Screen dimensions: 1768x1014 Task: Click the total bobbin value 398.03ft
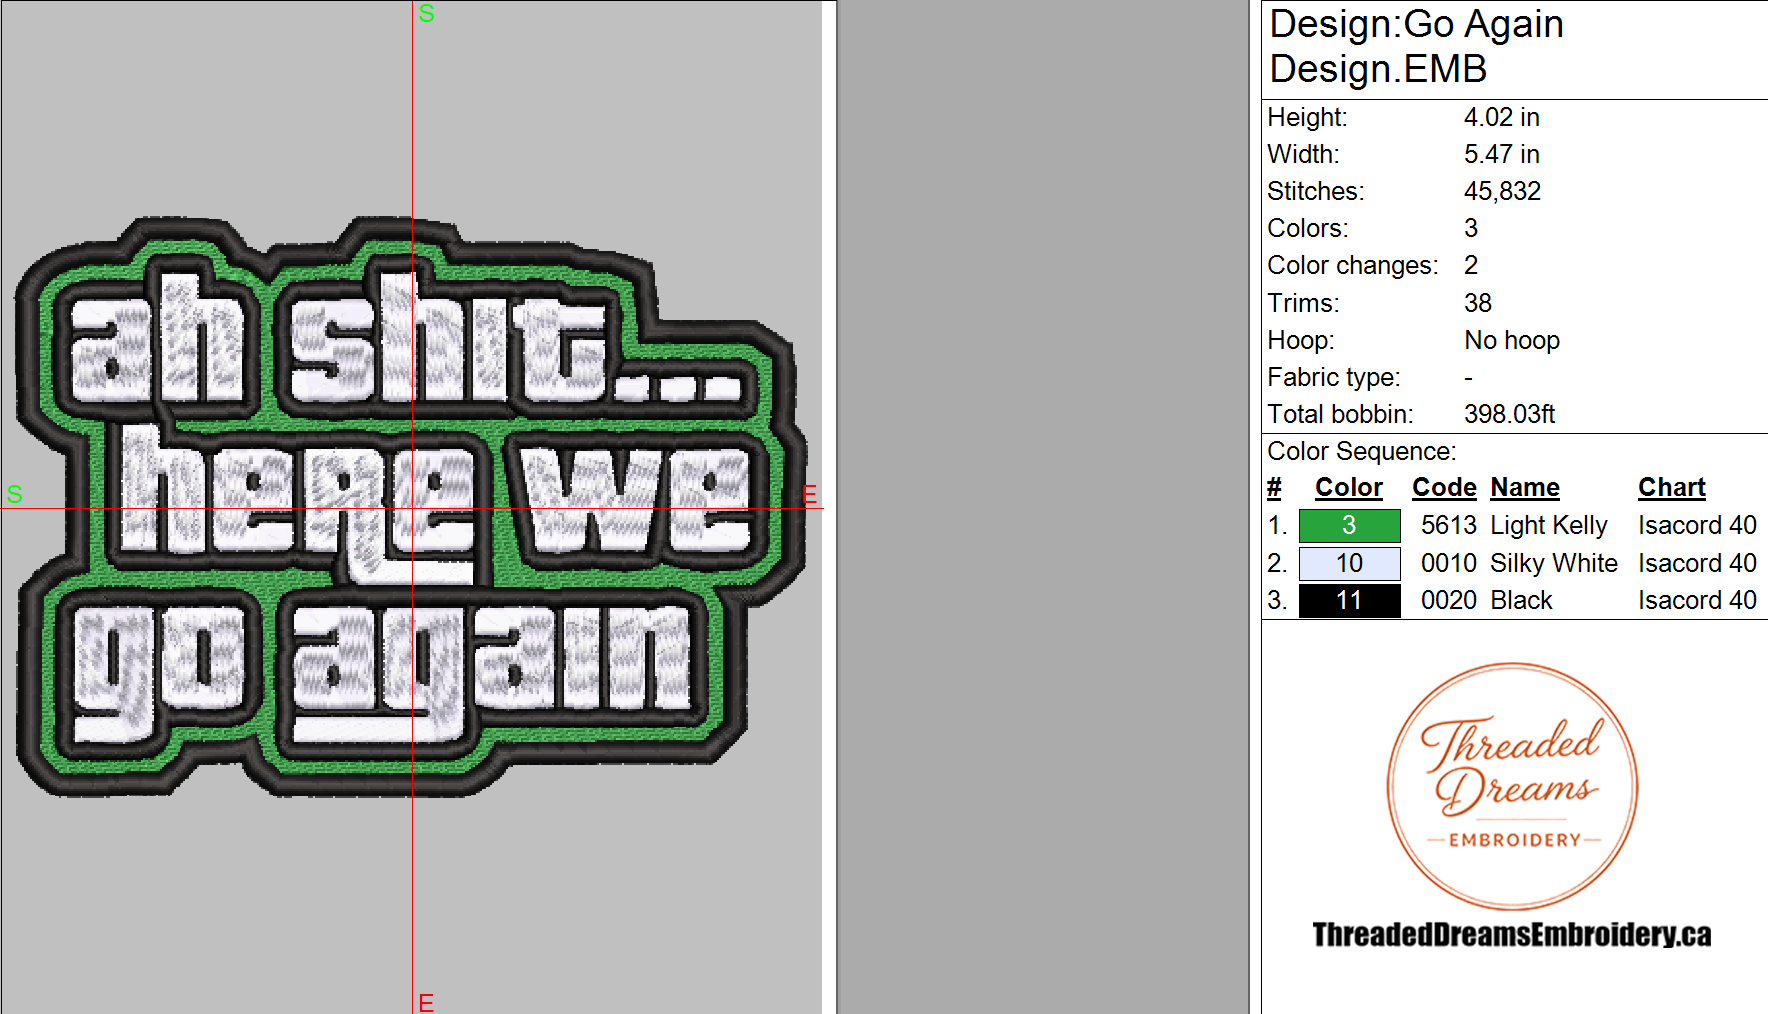point(1510,414)
